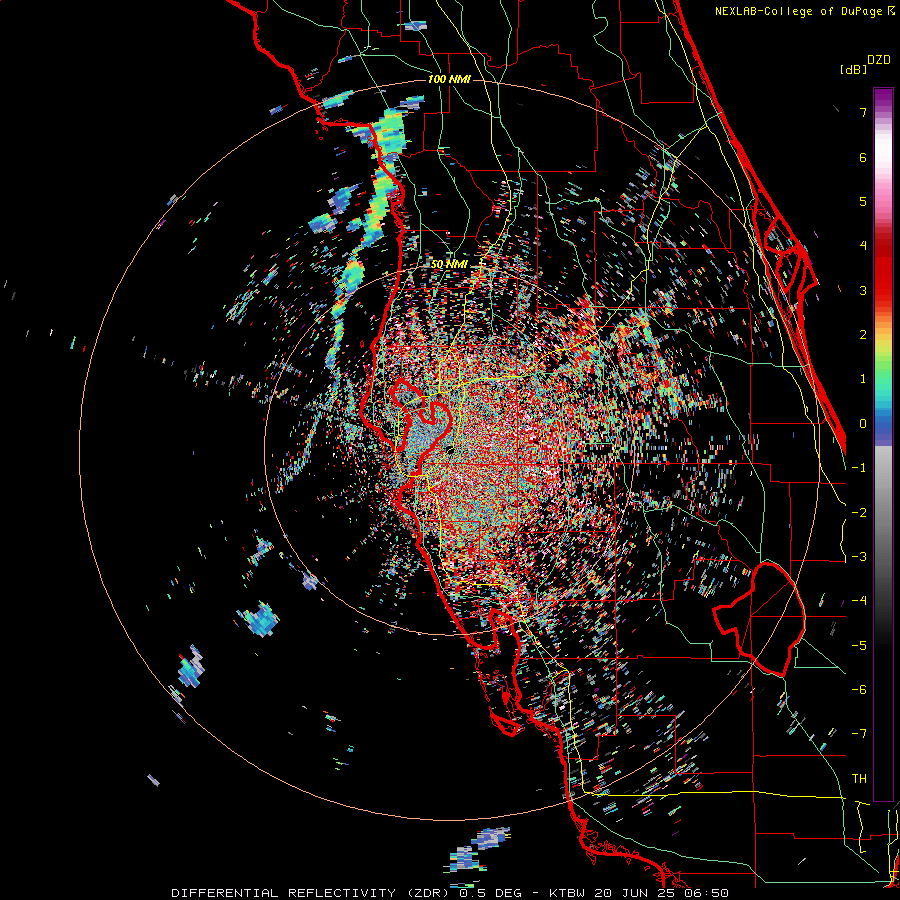The width and height of the screenshot is (900, 900).
Task: Click the 50 NMI range ring label
Action: (449, 264)
